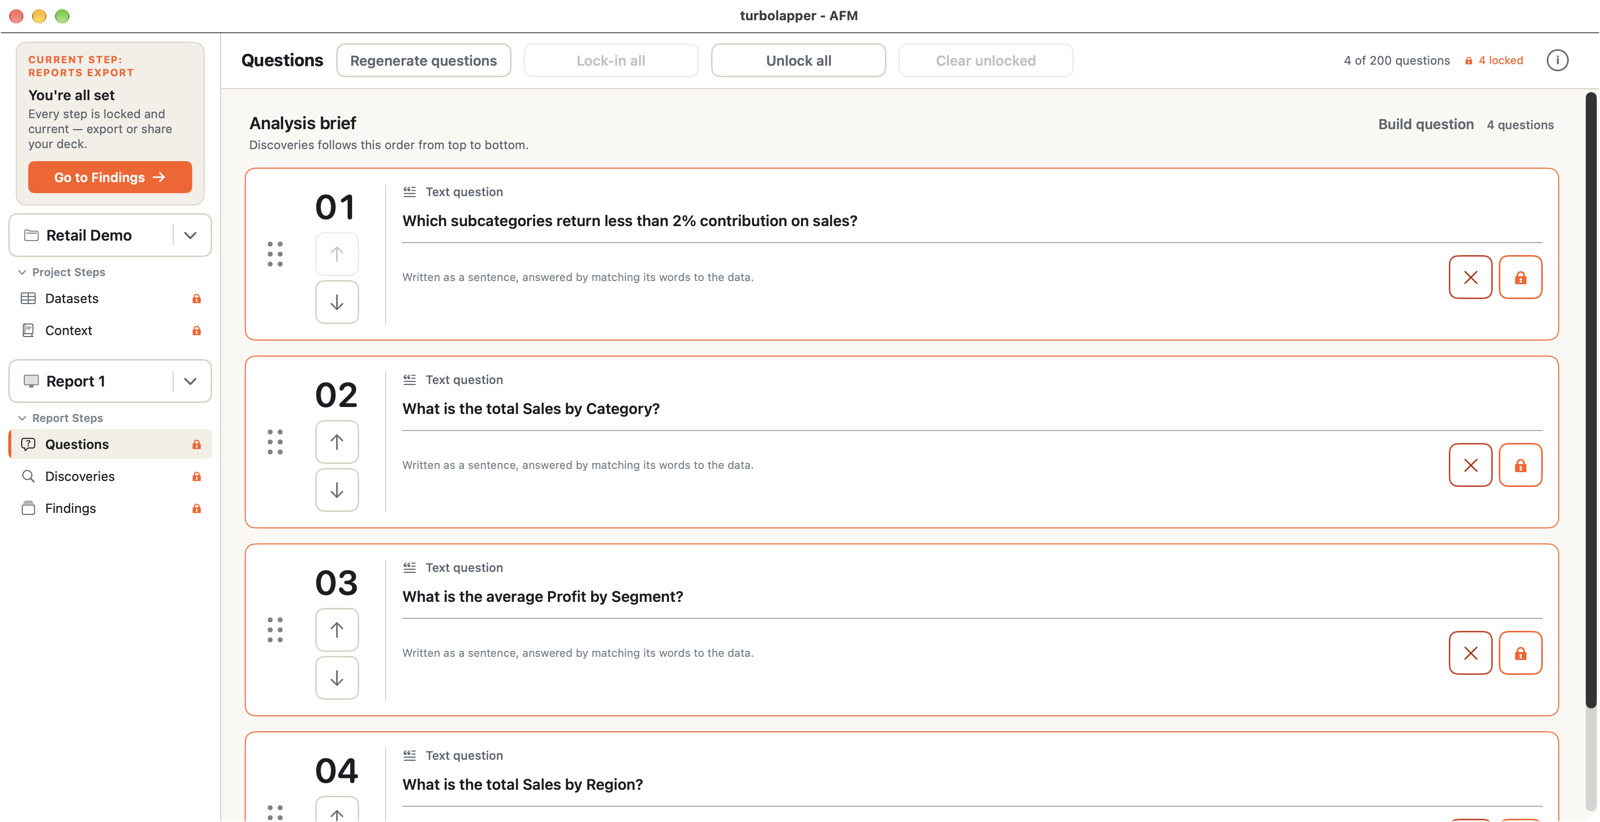Toggle the lock on question 01
The width and height of the screenshot is (1600, 822).
pyautogui.click(x=1520, y=277)
